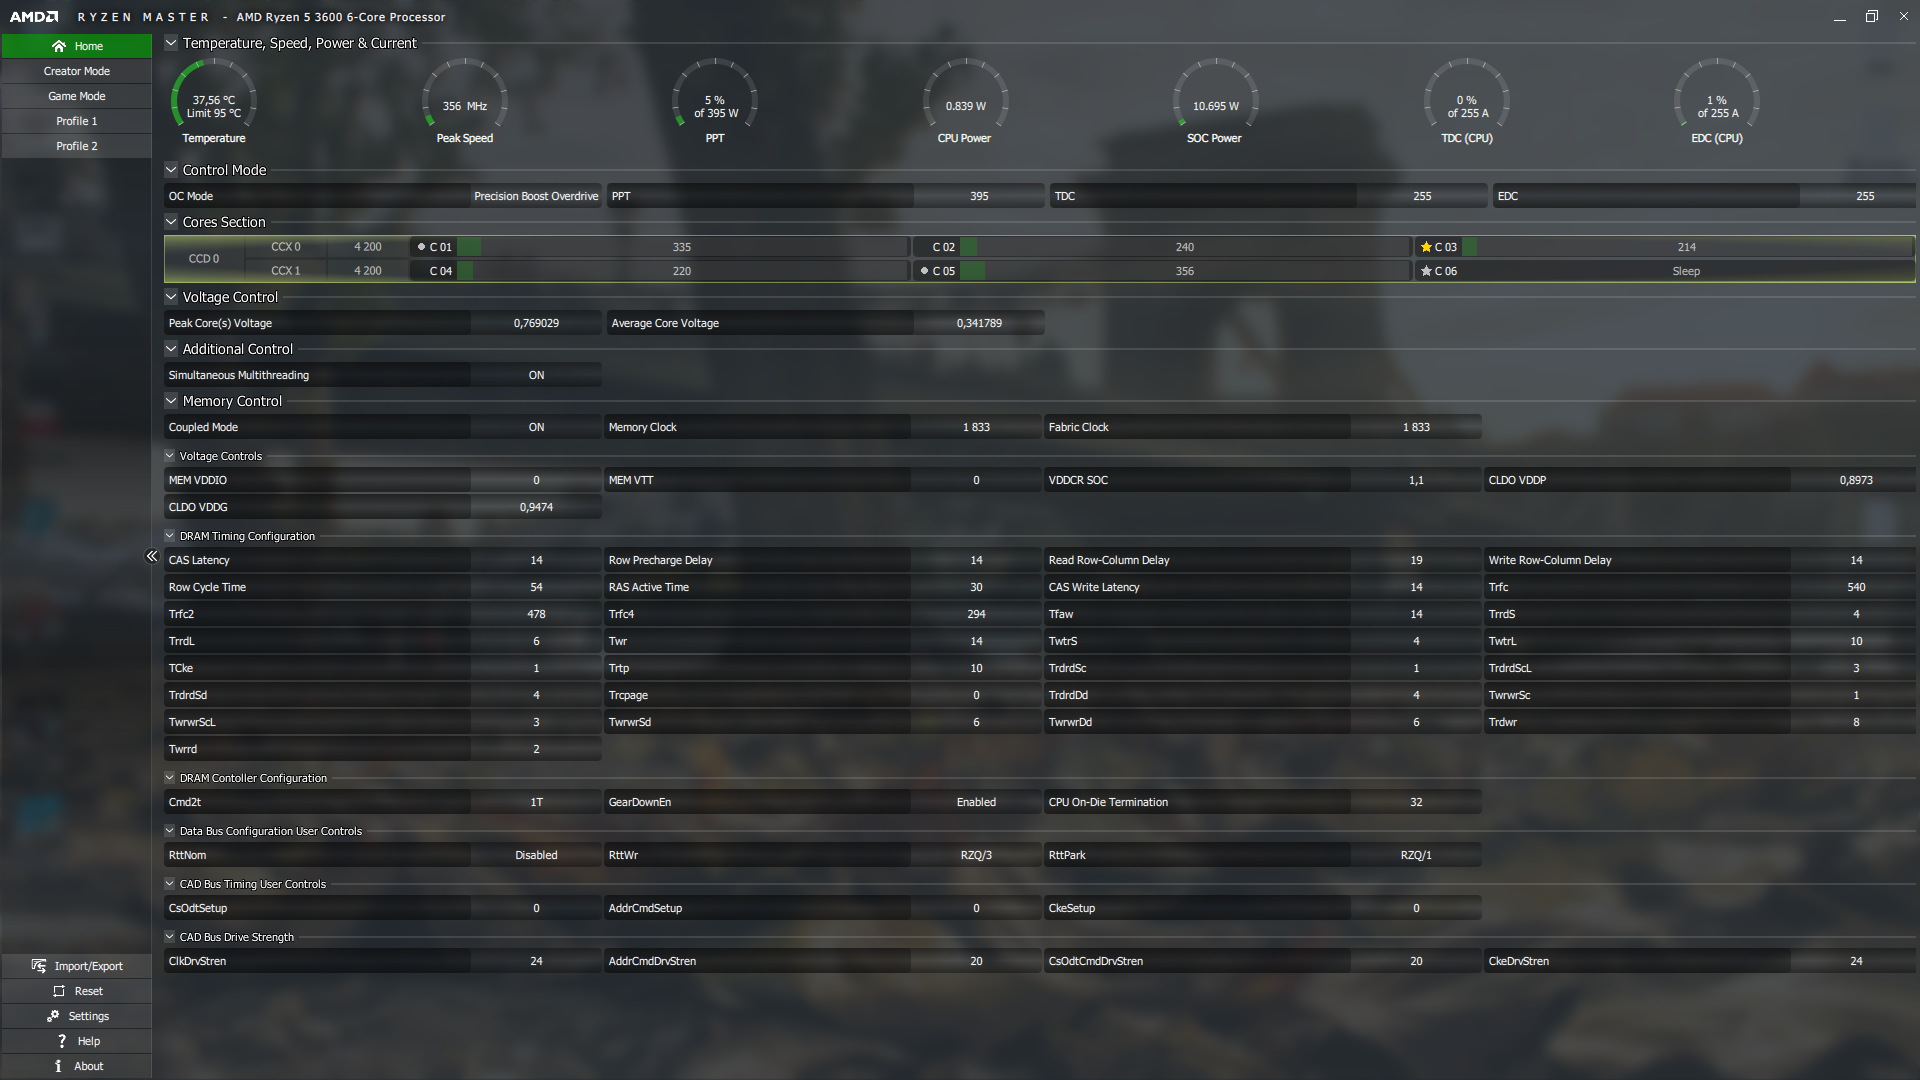1920x1080 pixels.
Task: Collapse sidebar with double-chevron arrow
Action: click(152, 556)
